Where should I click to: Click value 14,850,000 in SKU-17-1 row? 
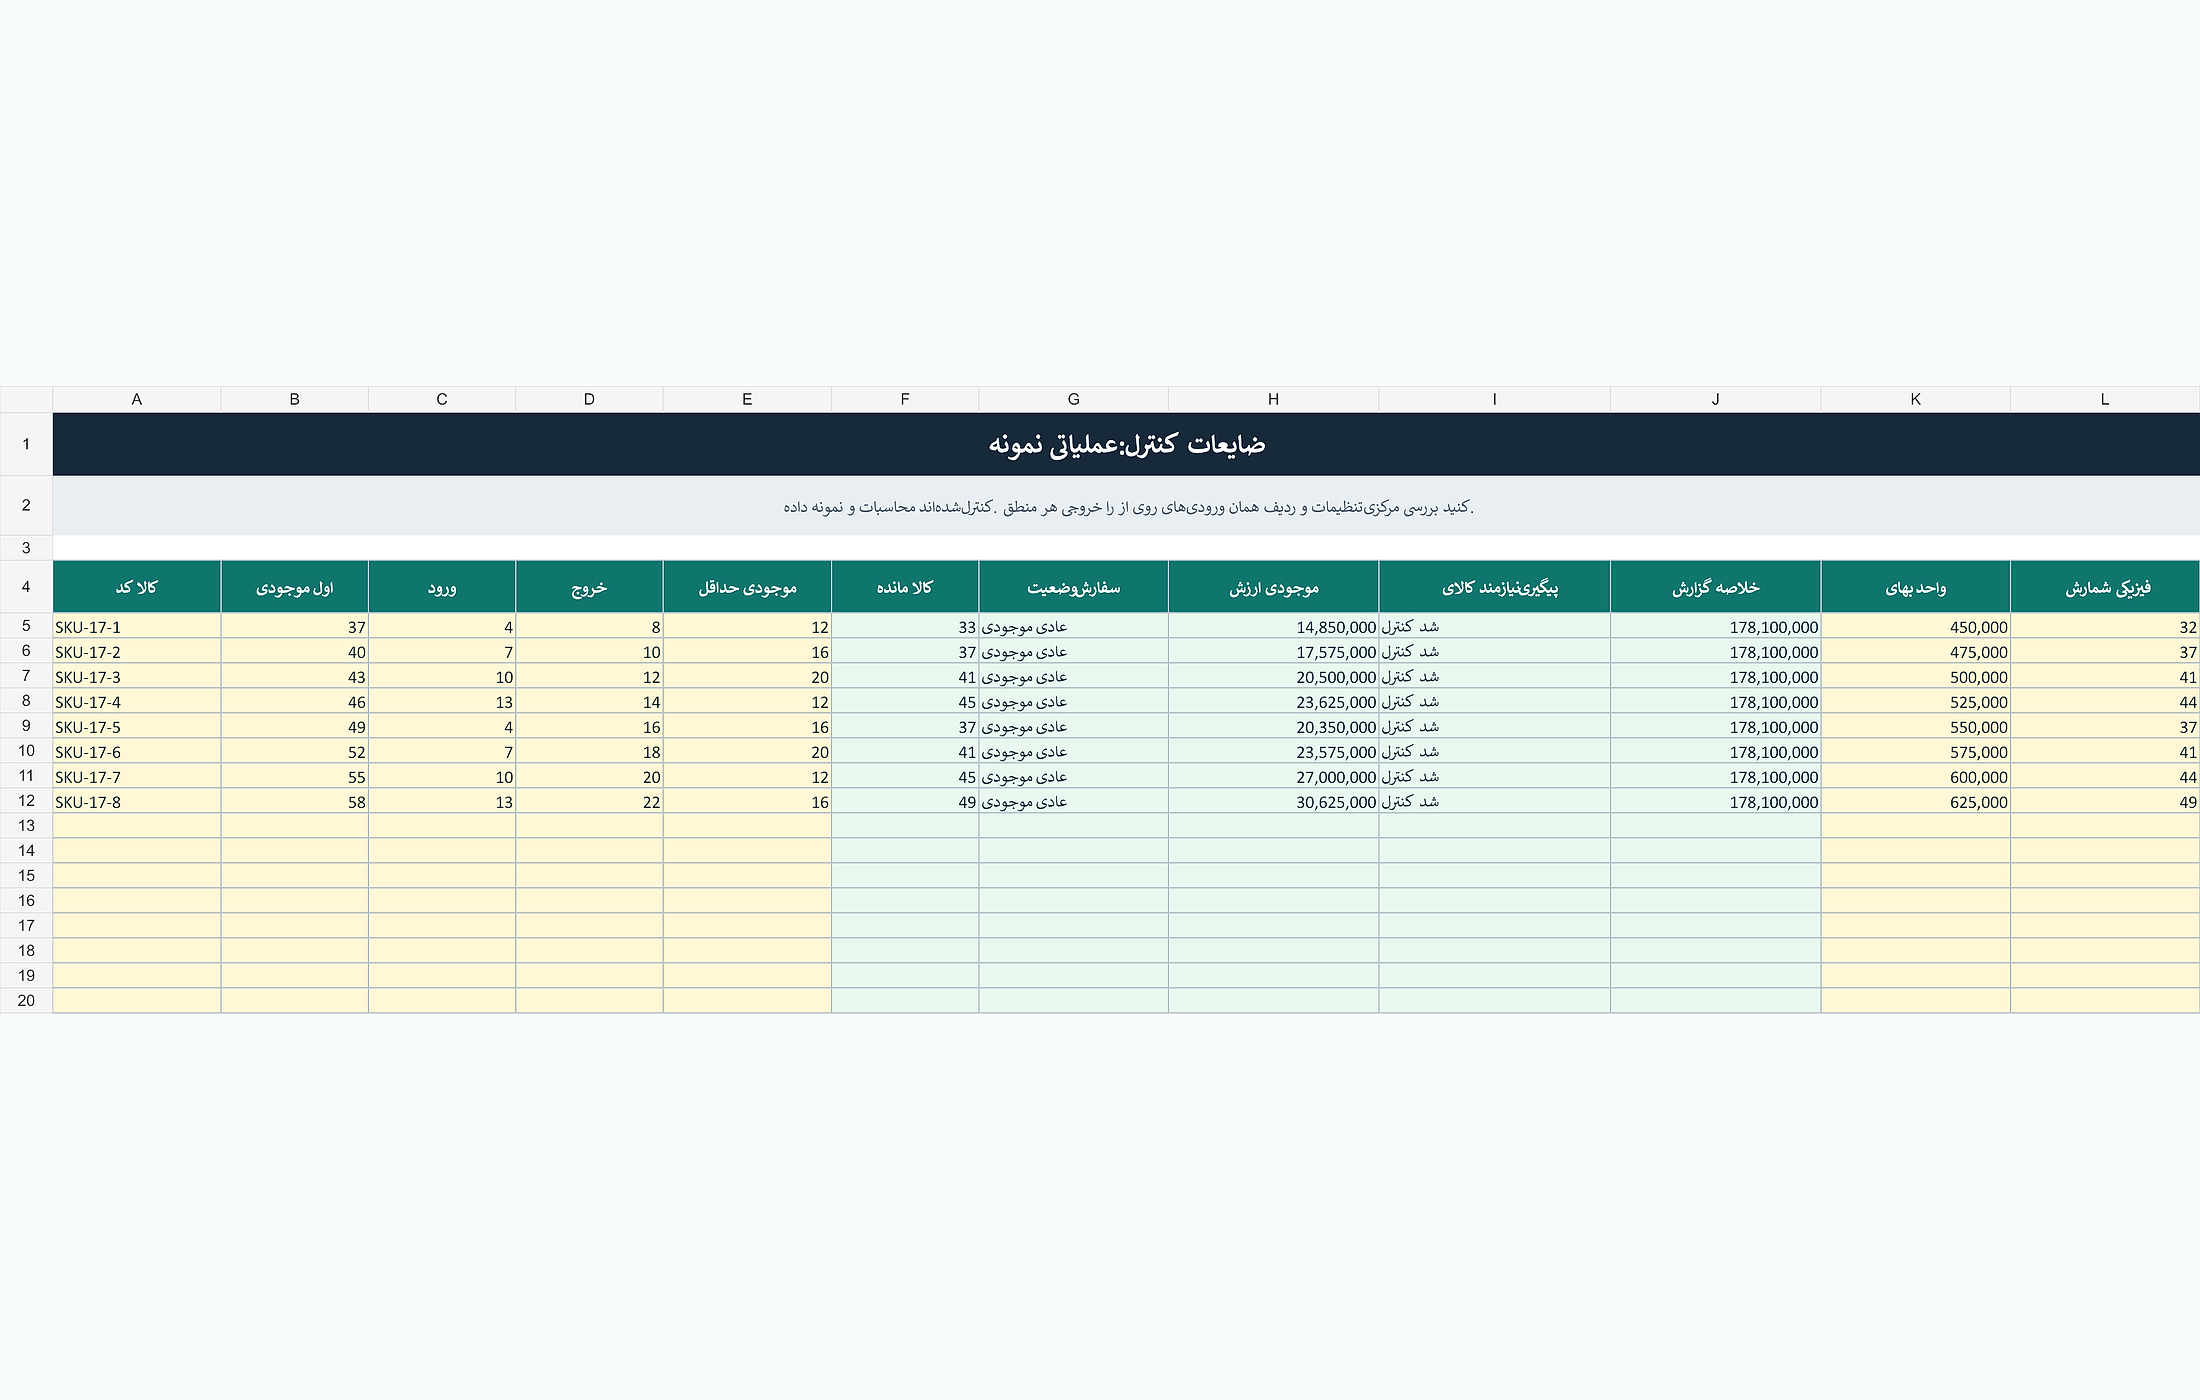tap(1273, 626)
